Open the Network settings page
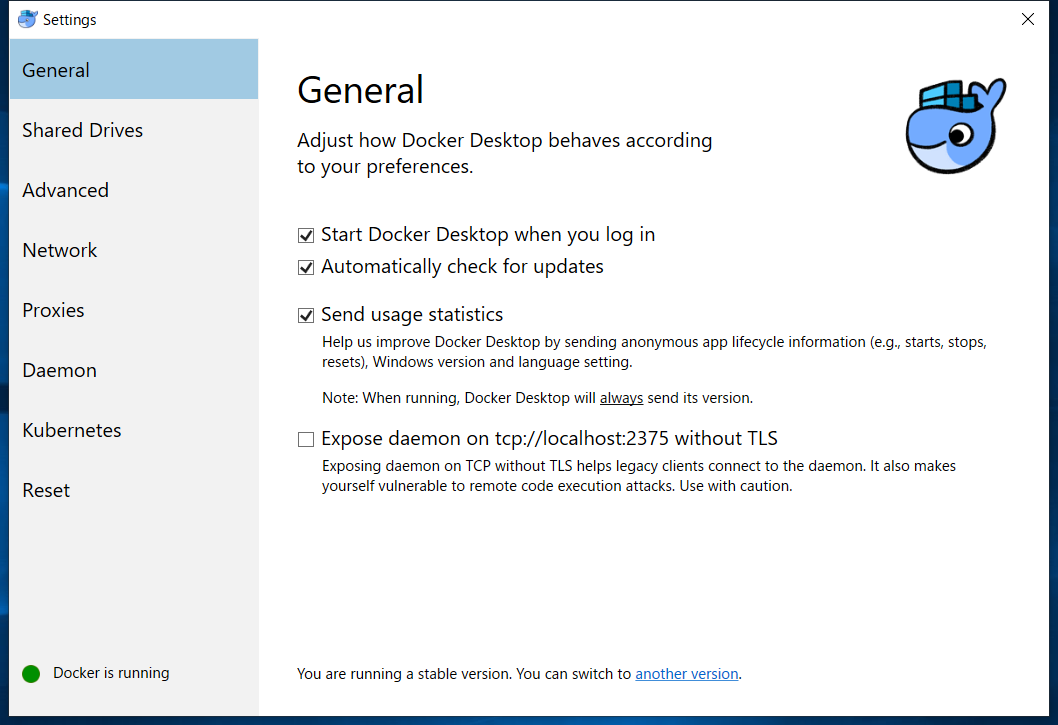The width and height of the screenshot is (1058, 725). 60,250
